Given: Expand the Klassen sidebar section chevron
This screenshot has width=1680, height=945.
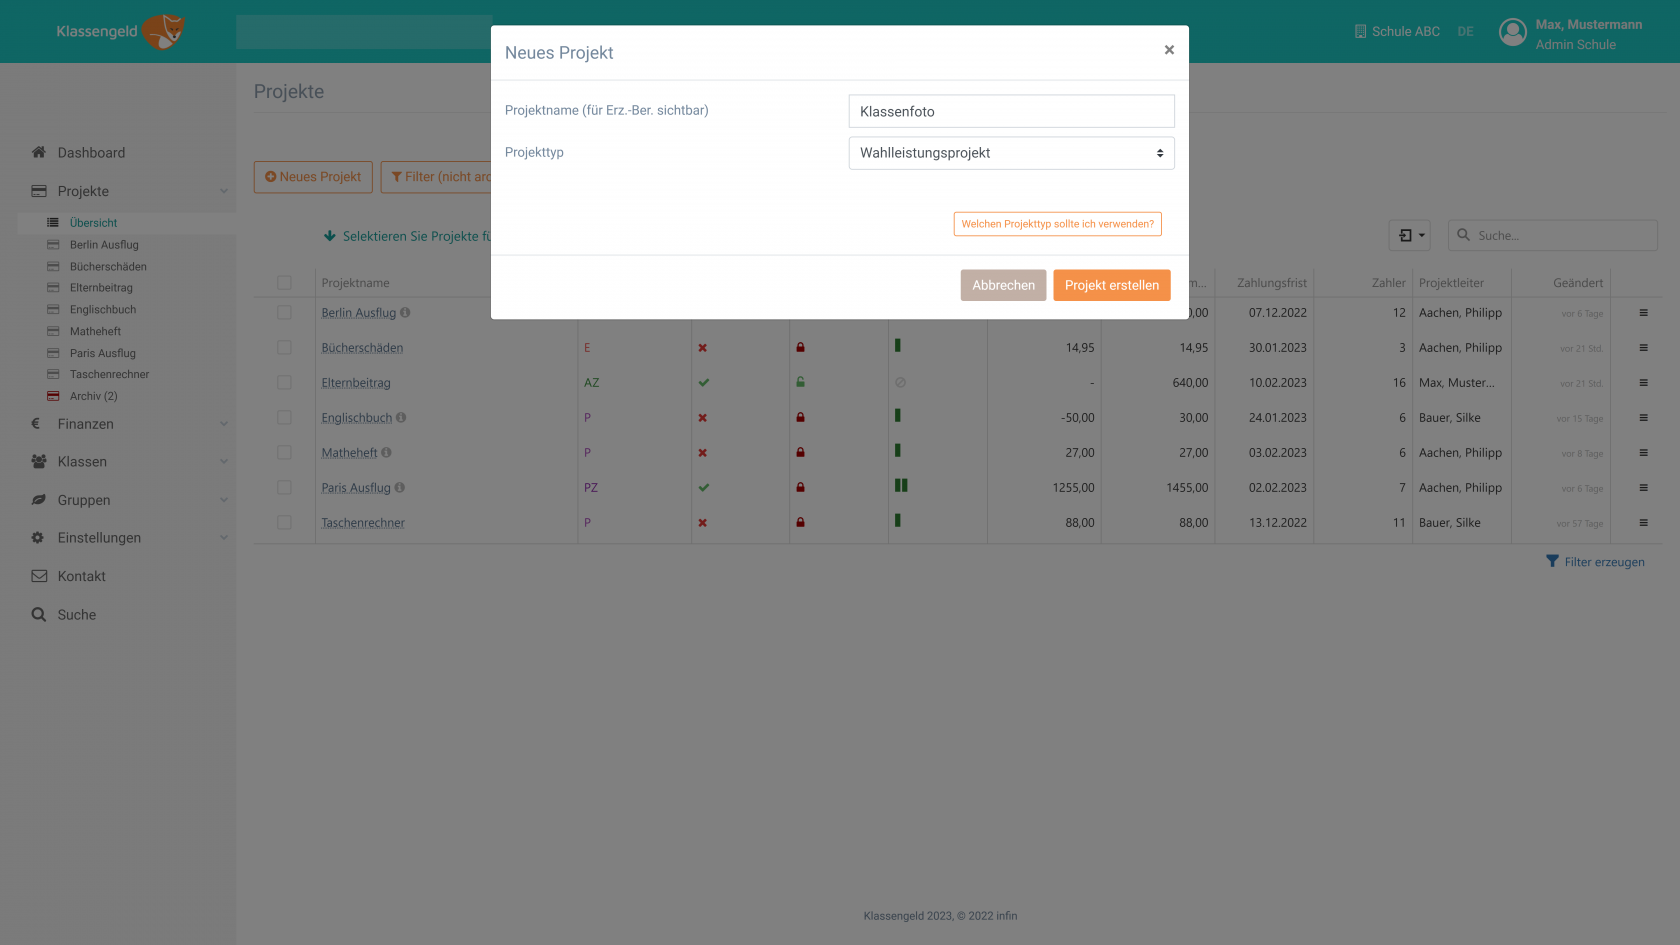Looking at the screenshot, I should [x=224, y=462].
